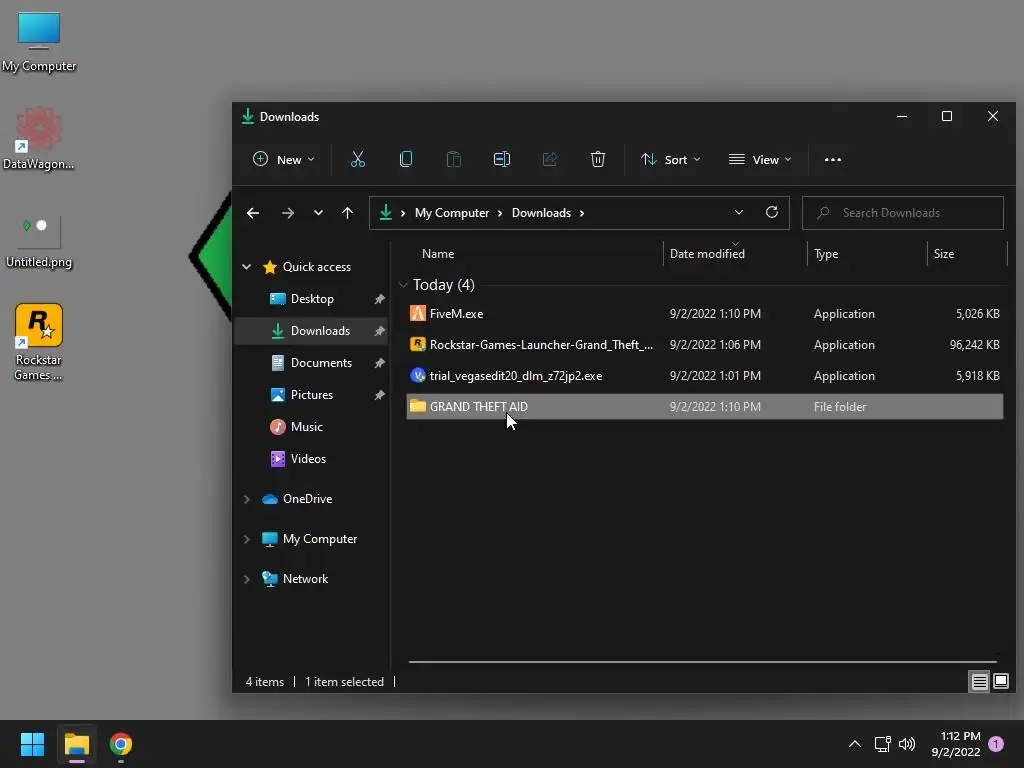Switch to details view layout icon
Viewport: 1024px width, 768px height.
click(x=979, y=682)
